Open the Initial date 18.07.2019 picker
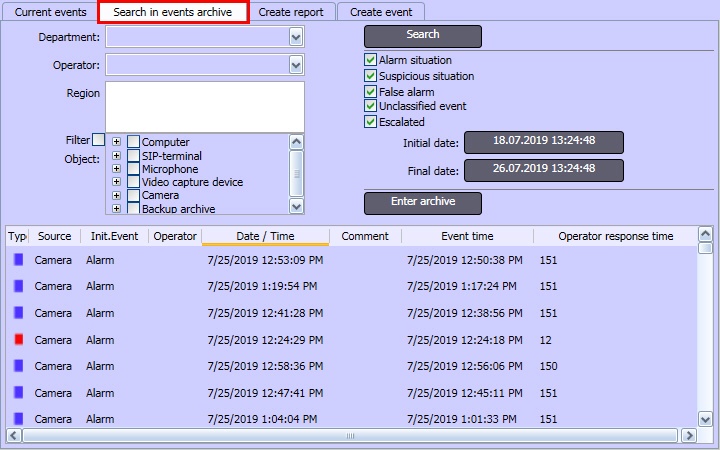This screenshot has width=720, height=450. click(x=544, y=142)
